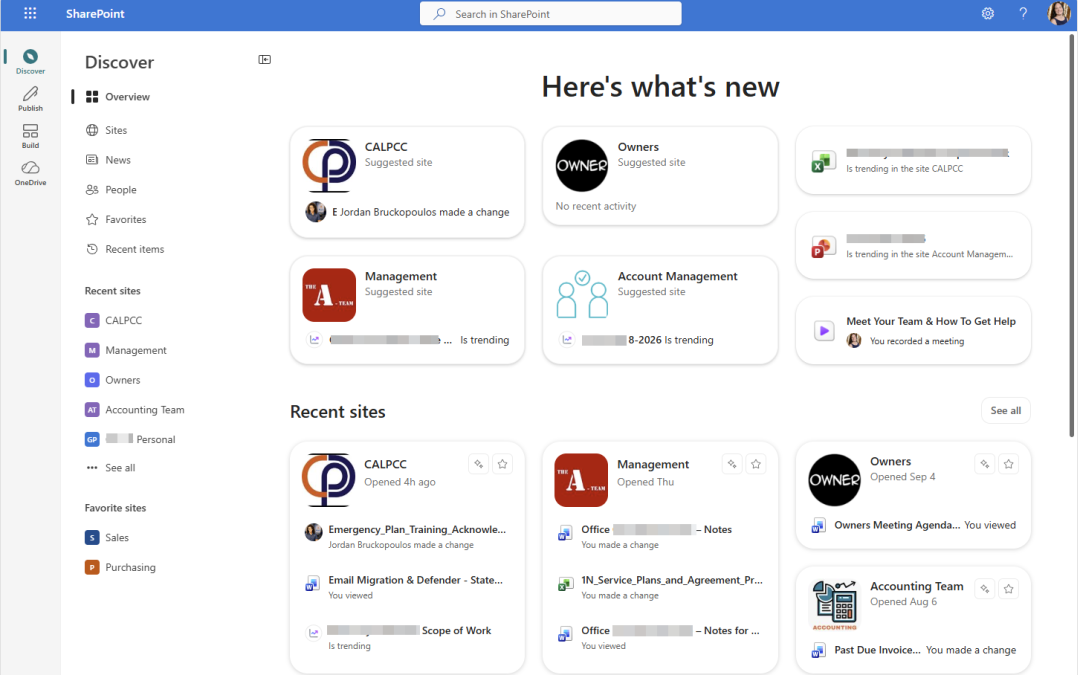Image resolution: width=1080 pixels, height=675 pixels.
Task: Click the SharePoint title in header
Action: point(95,14)
